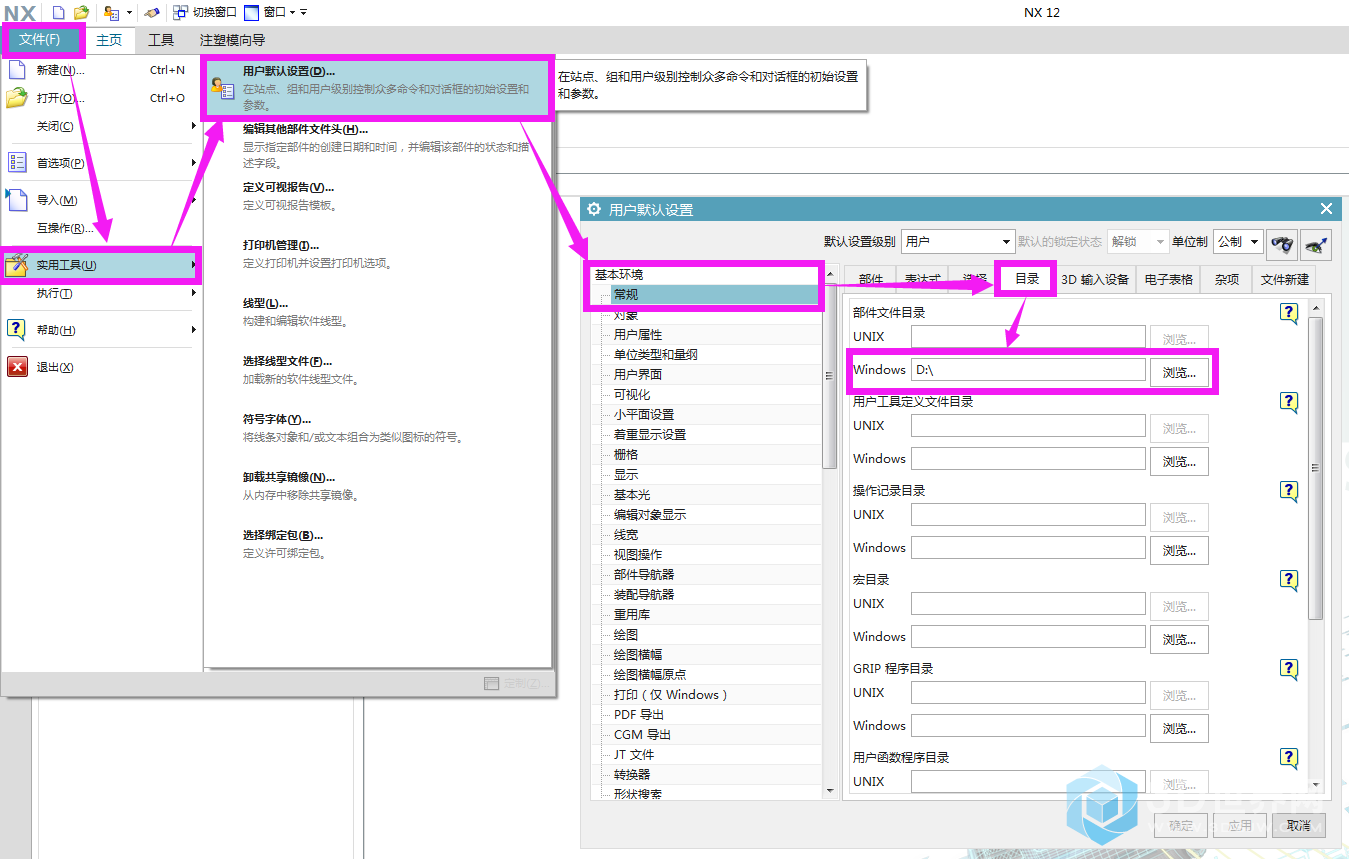This screenshot has height=859, width=1349.
Task: Choose 卸载共享镜像(N) from the submenu
Action: pos(378,486)
